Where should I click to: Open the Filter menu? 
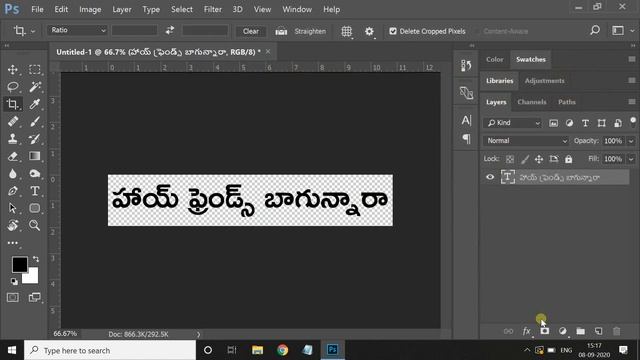(213, 9)
